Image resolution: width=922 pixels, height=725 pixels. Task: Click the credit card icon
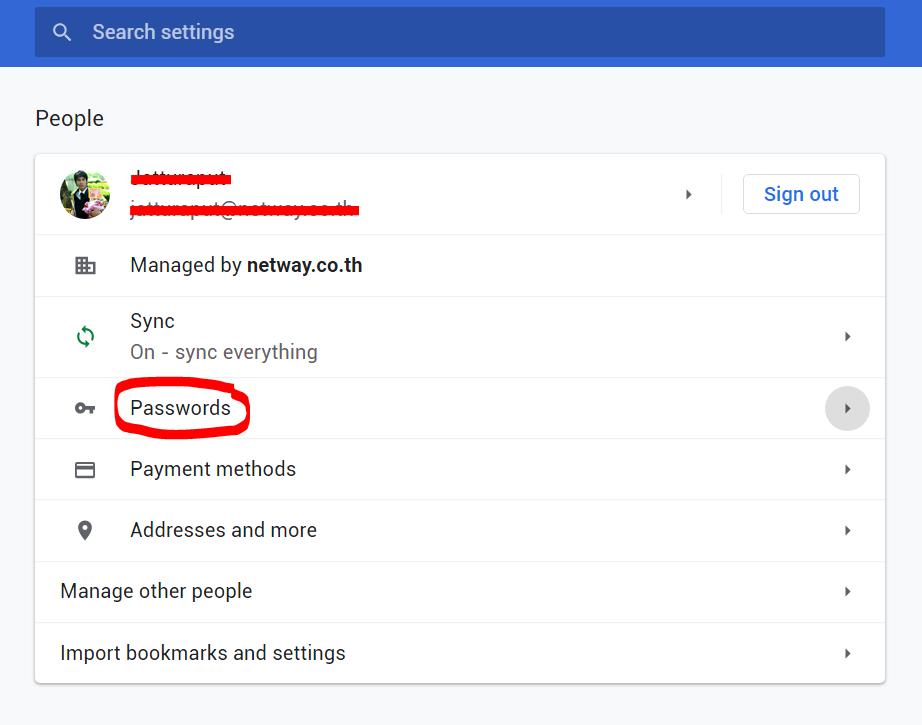tap(85, 469)
